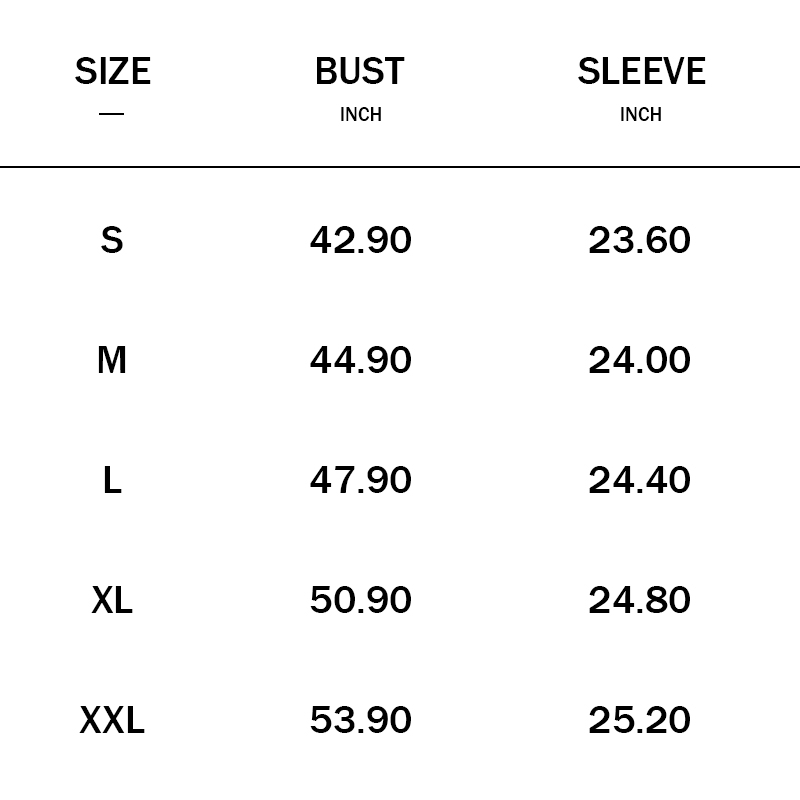Screen dimensions: 800x800
Task: Click sleeve value 25.20
Action: [640, 720]
